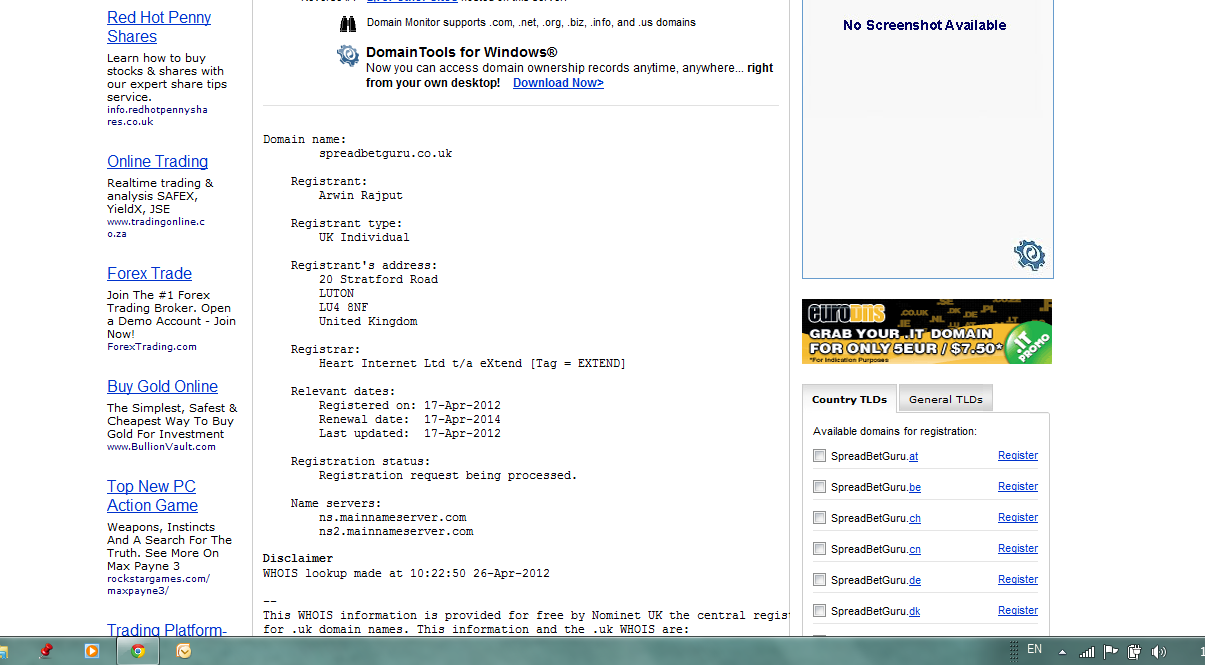
Task: Click the www.BullionVault.com ad URL
Action: click(161, 447)
